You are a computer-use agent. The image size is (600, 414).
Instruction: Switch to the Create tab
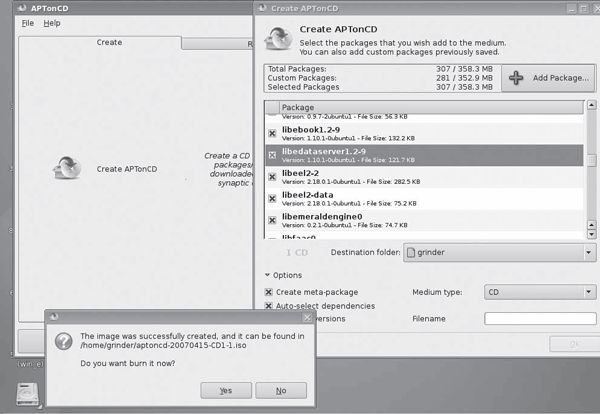click(x=109, y=42)
